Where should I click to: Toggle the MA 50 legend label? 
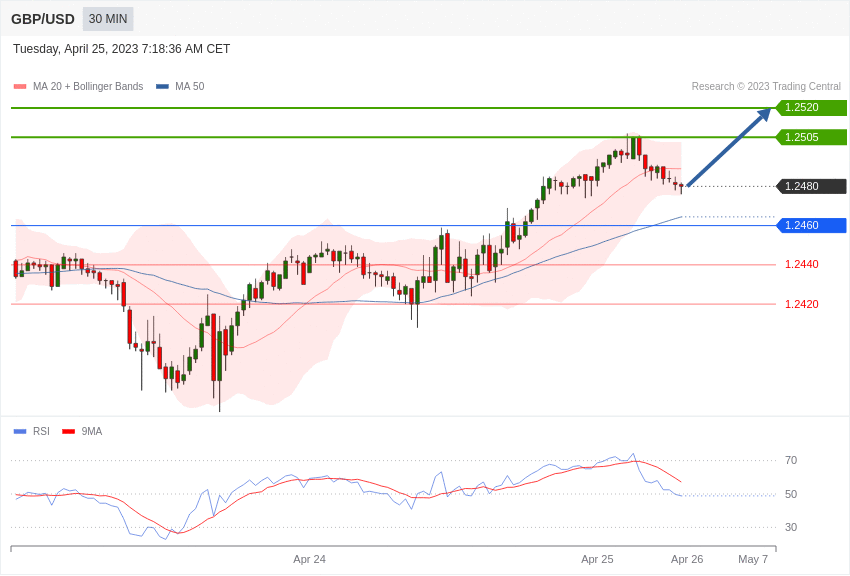coord(189,87)
